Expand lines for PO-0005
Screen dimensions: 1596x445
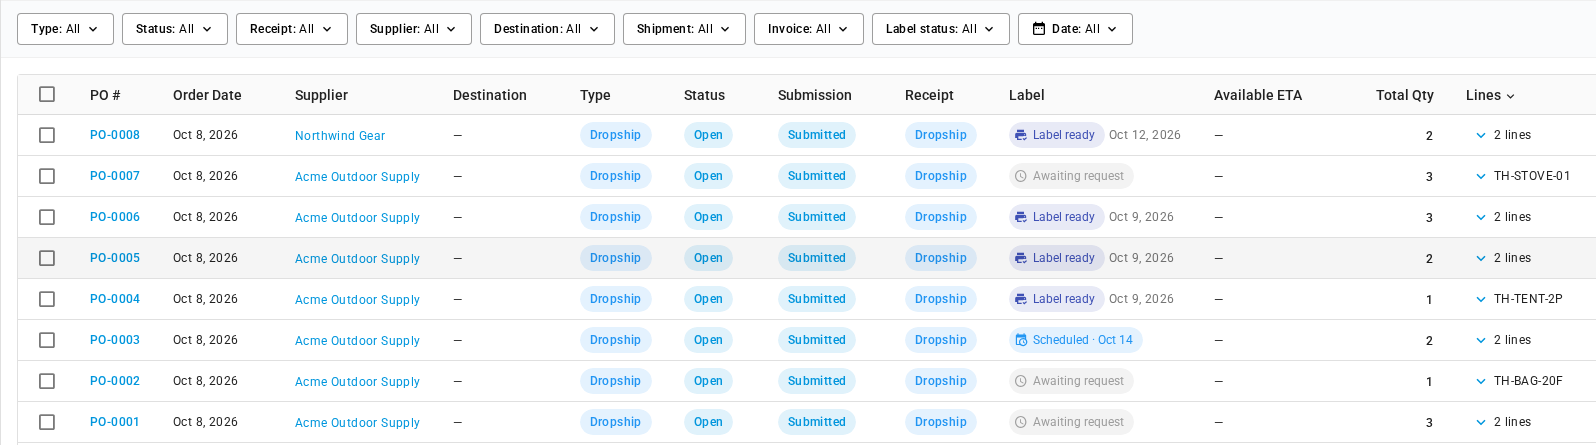[1481, 258]
